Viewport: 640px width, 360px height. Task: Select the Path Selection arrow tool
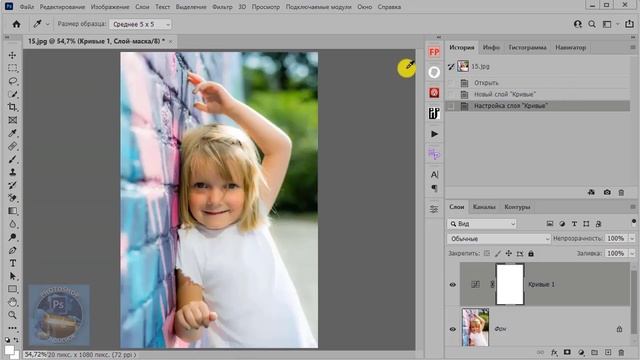[x=12, y=276]
